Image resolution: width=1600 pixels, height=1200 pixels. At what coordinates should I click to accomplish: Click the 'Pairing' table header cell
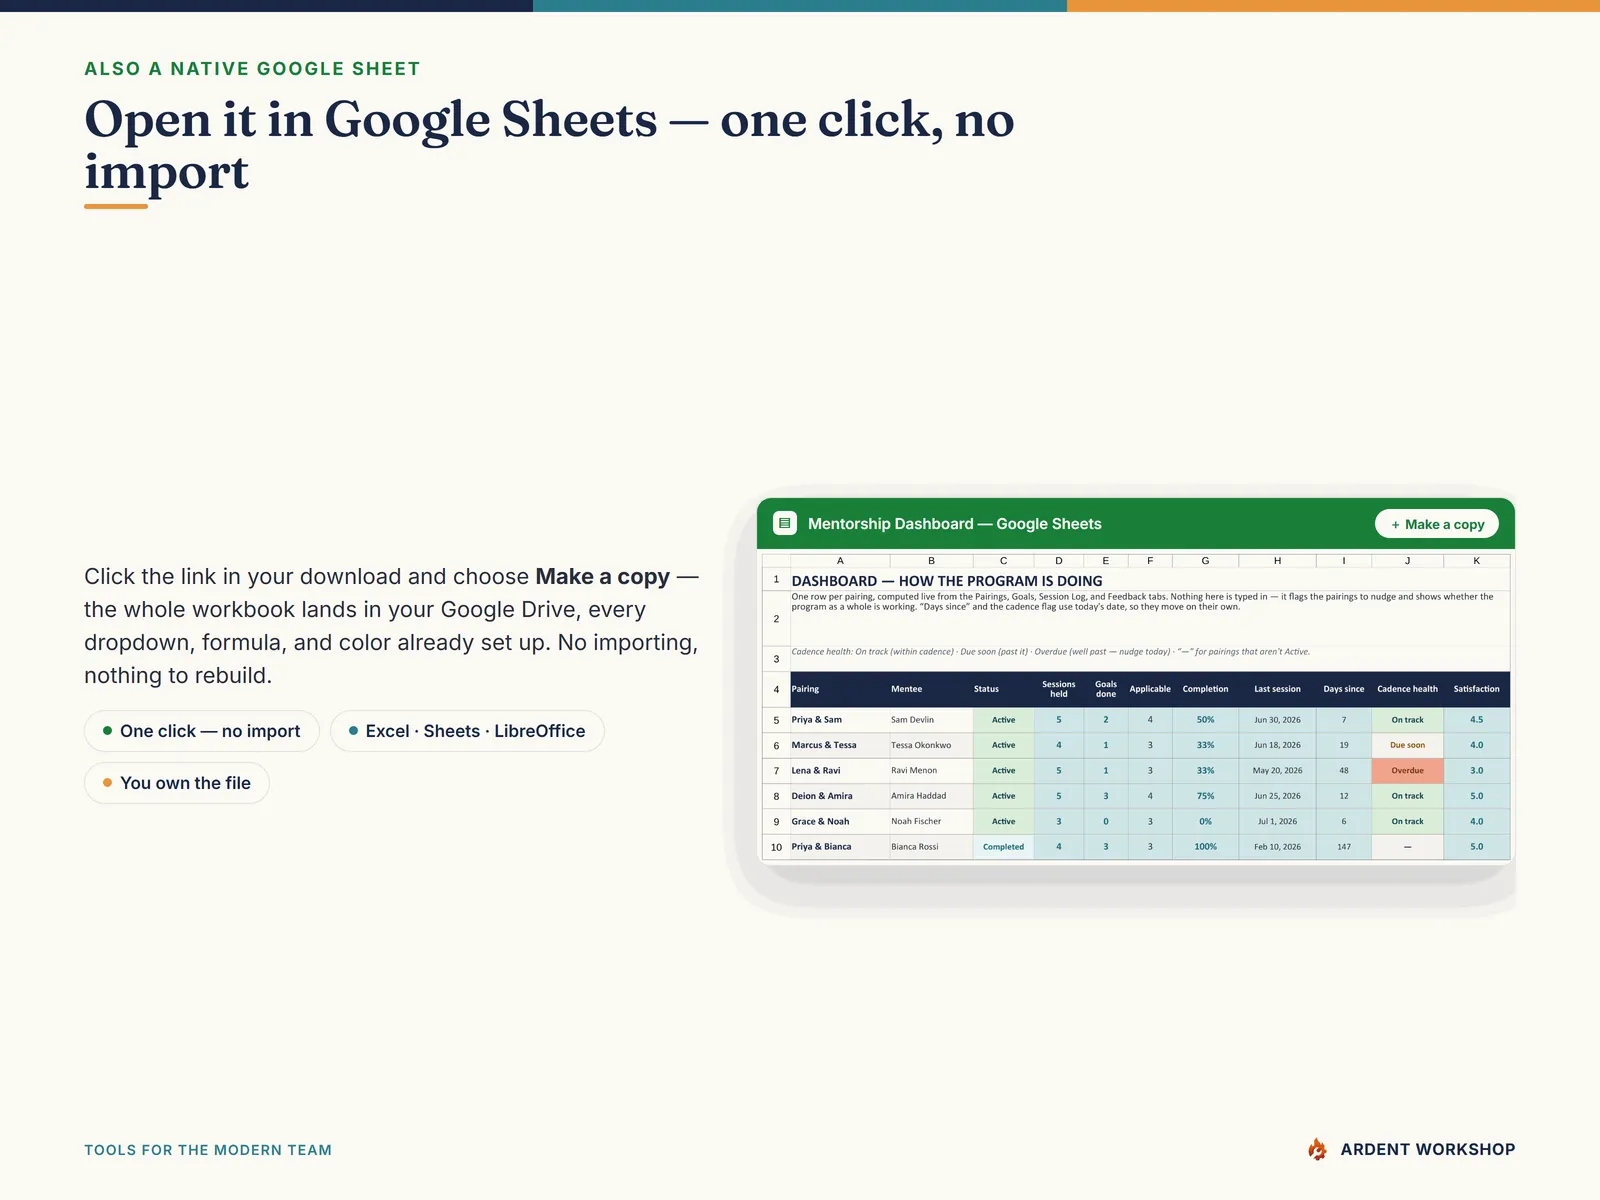tap(840, 689)
